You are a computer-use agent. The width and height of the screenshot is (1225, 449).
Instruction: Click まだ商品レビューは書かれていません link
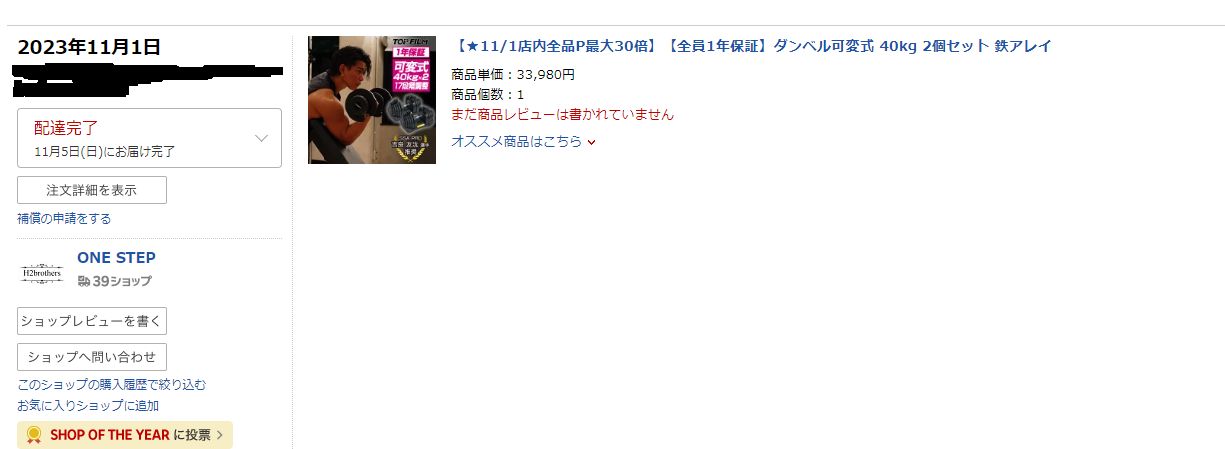point(562,114)
